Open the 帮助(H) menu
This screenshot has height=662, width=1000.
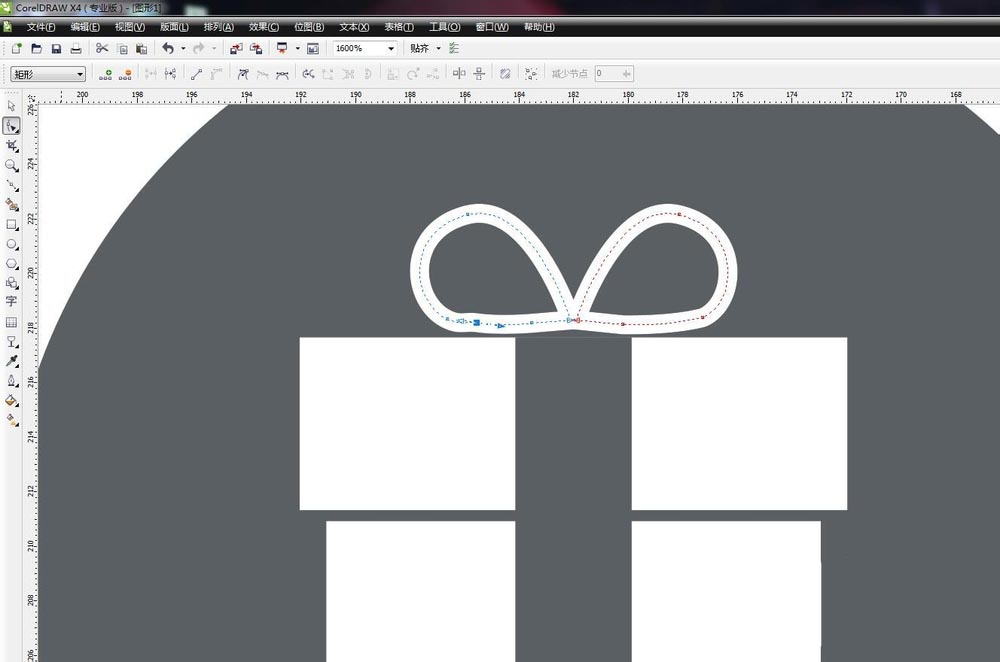pos(539,27)
